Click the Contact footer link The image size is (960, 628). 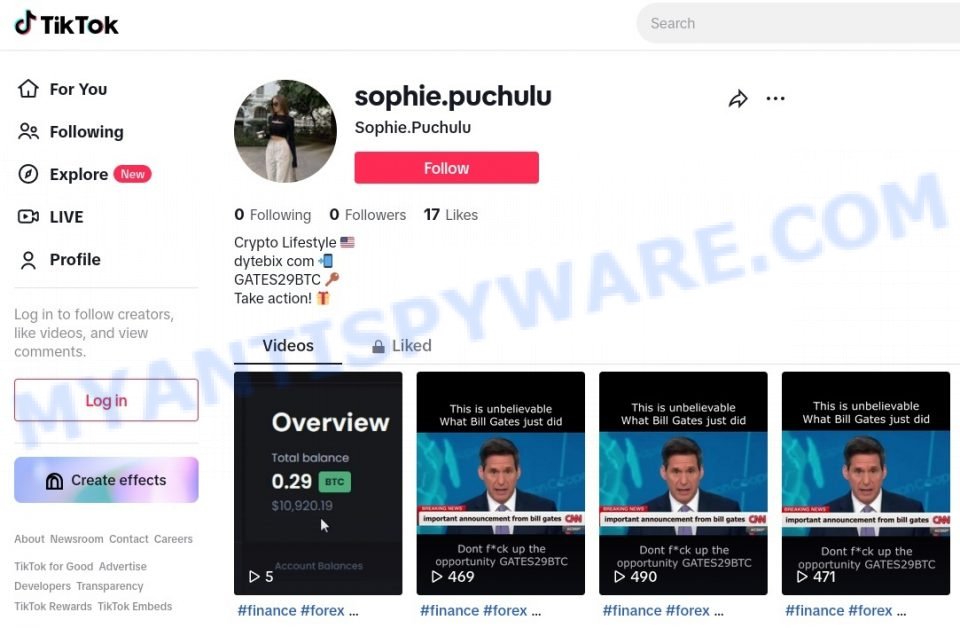[x=129, y=539]
